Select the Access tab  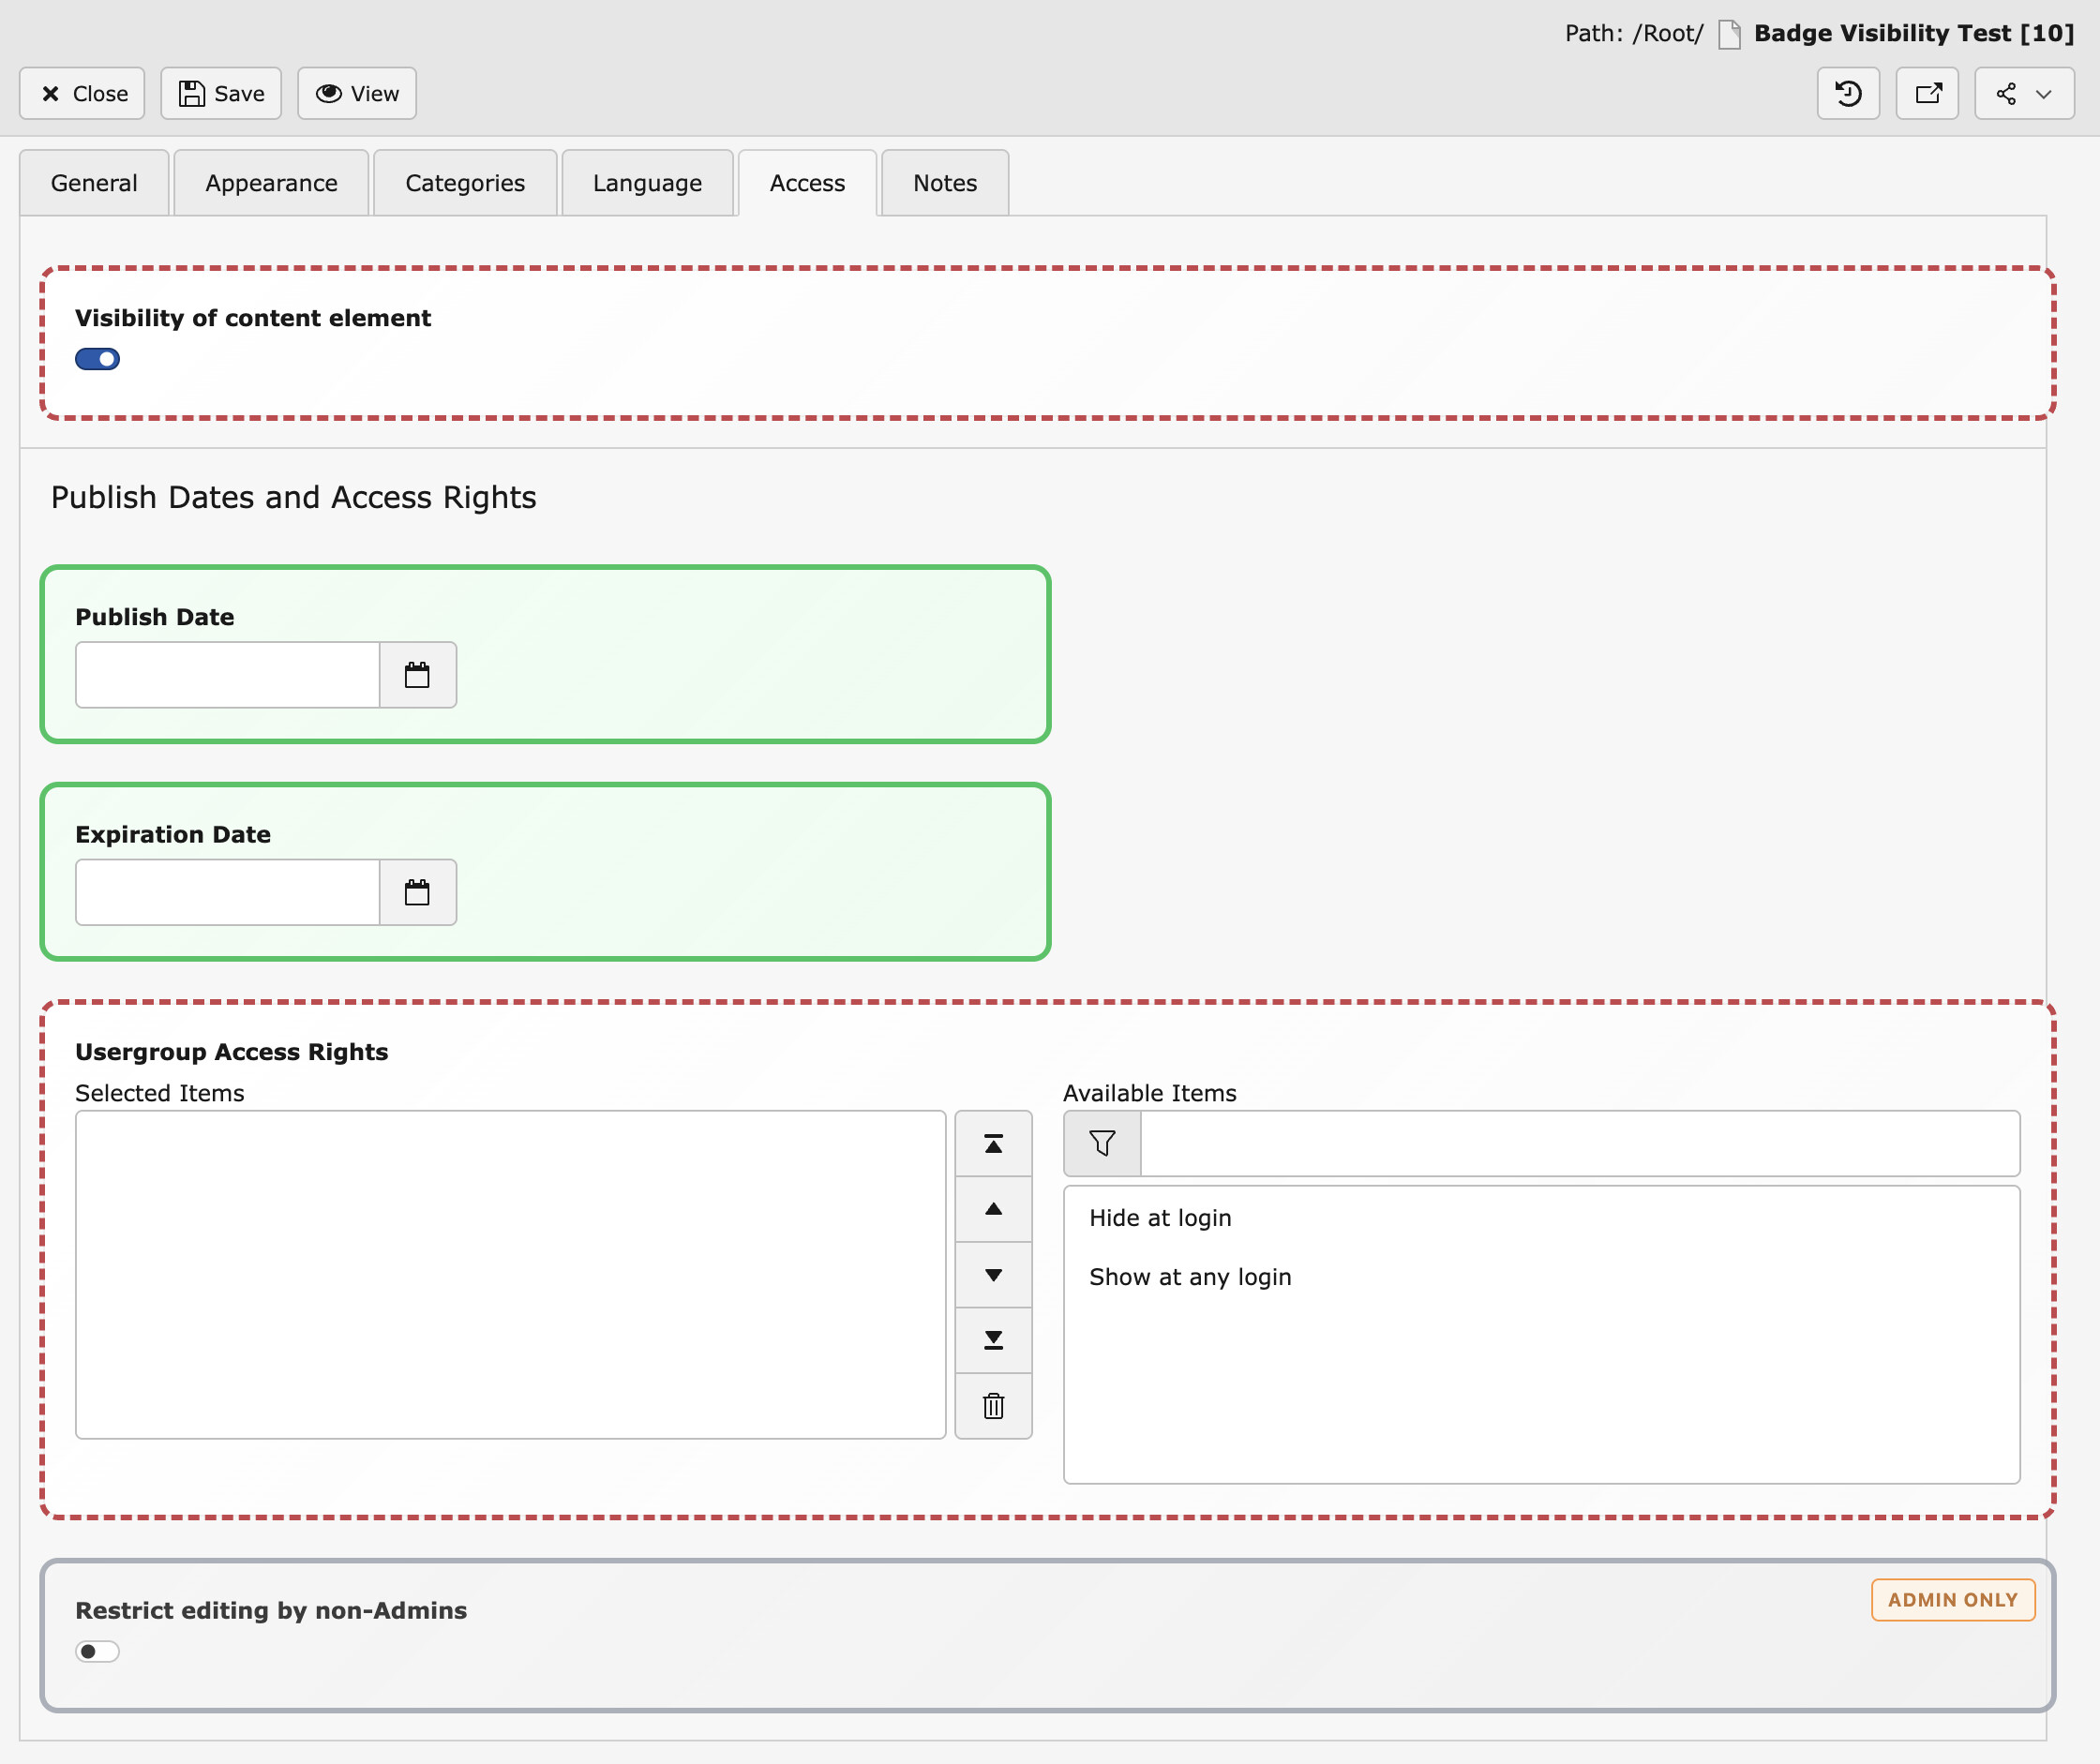(807, 183)
